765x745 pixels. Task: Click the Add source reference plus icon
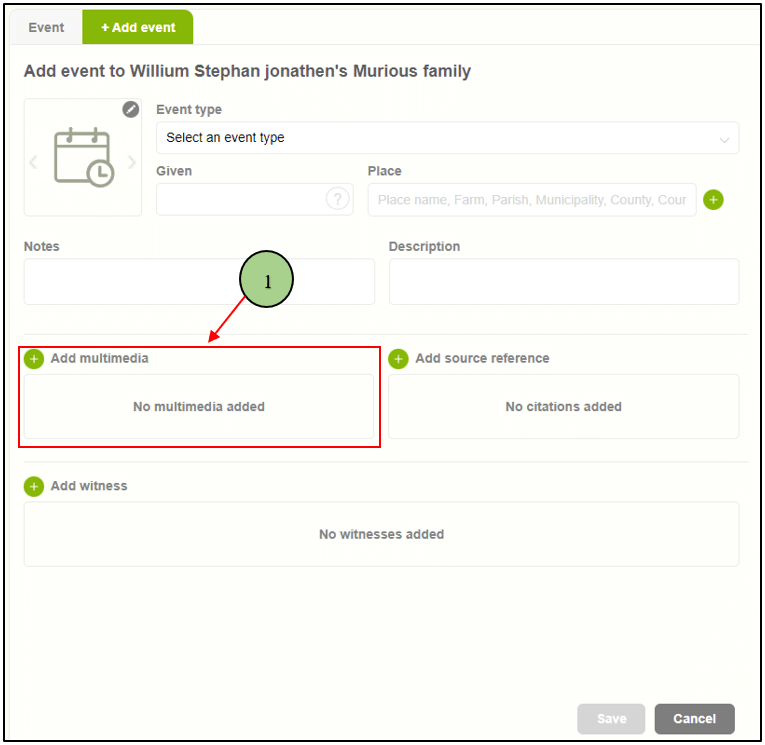click(x=399, y=358)
